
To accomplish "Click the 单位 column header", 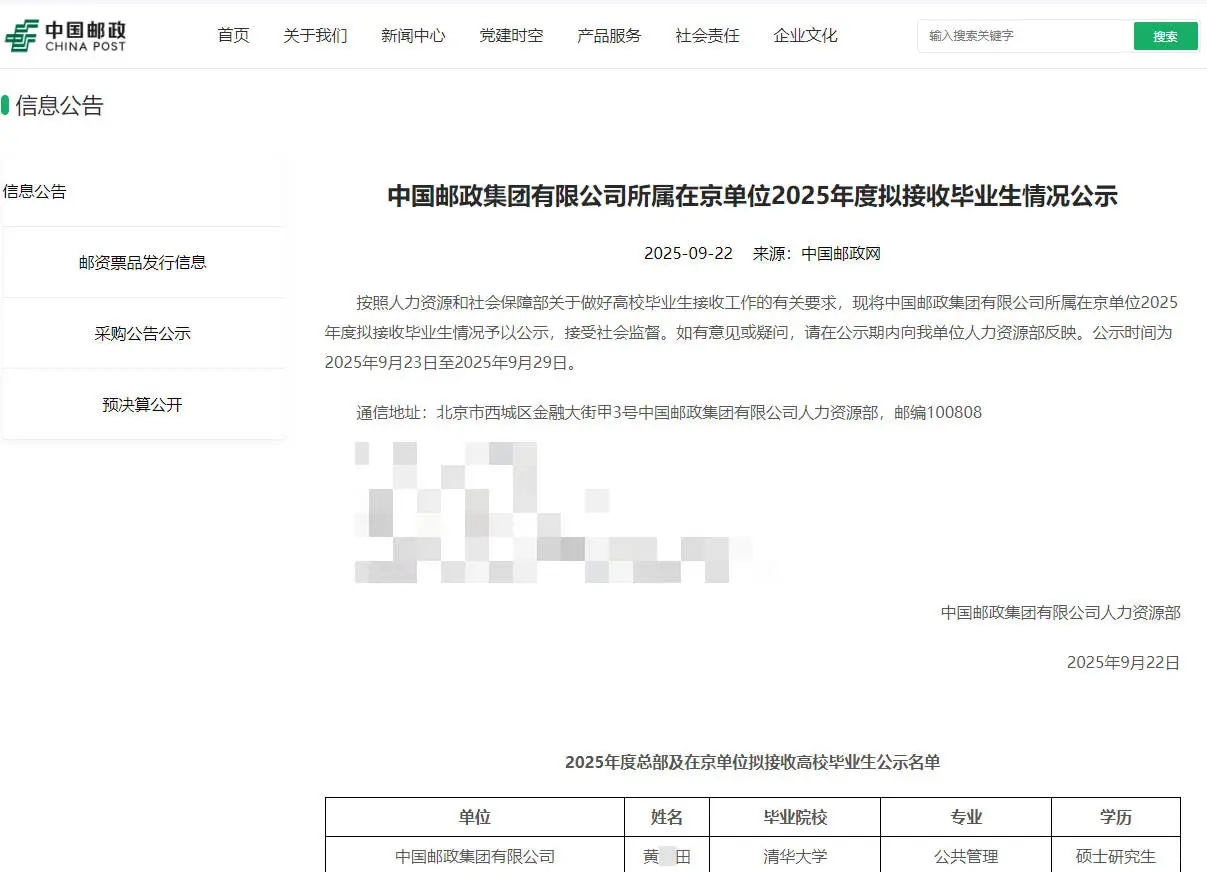I will (x=475, y=817).
